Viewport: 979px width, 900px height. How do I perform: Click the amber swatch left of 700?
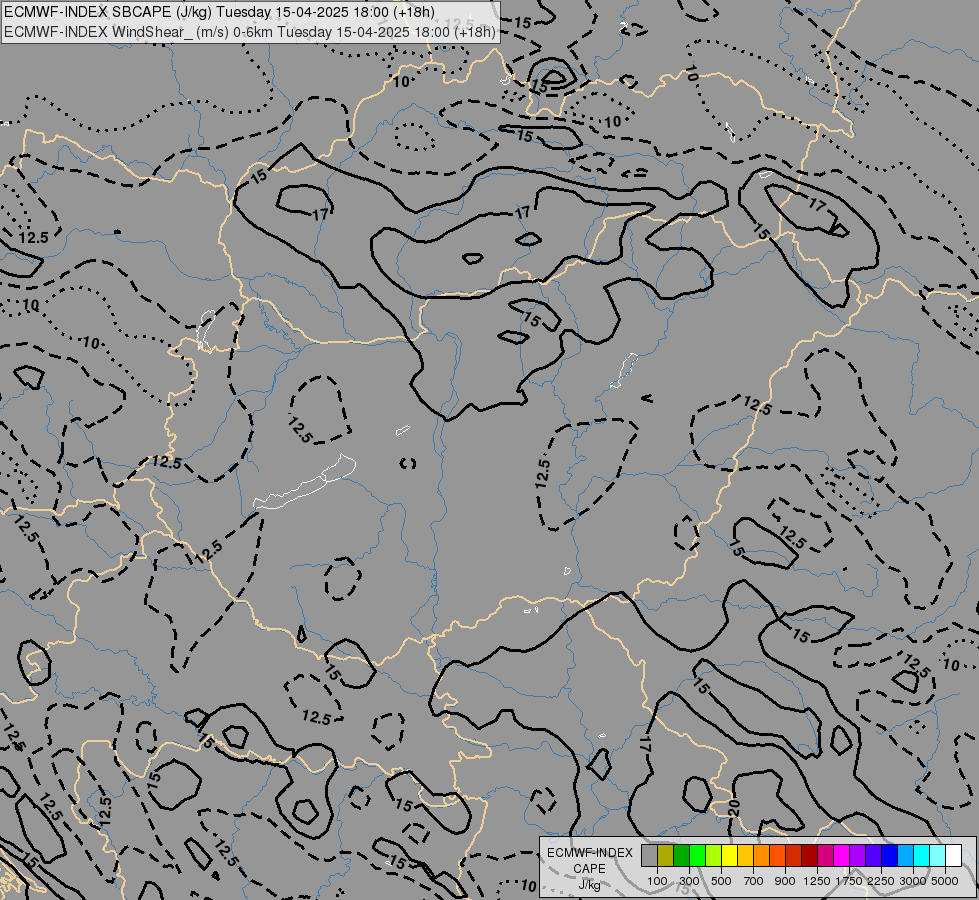[x=745, y=856]
